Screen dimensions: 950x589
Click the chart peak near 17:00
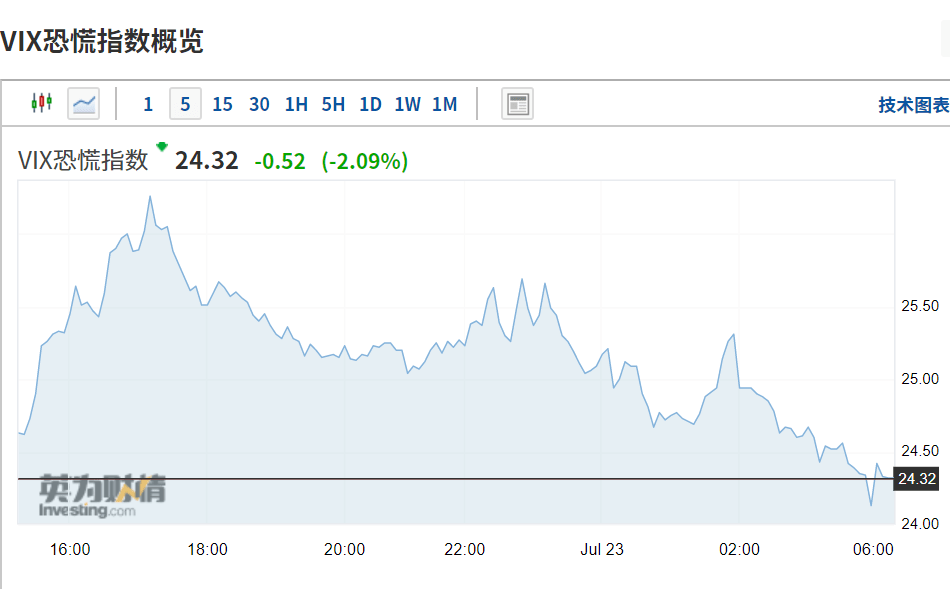150,197
